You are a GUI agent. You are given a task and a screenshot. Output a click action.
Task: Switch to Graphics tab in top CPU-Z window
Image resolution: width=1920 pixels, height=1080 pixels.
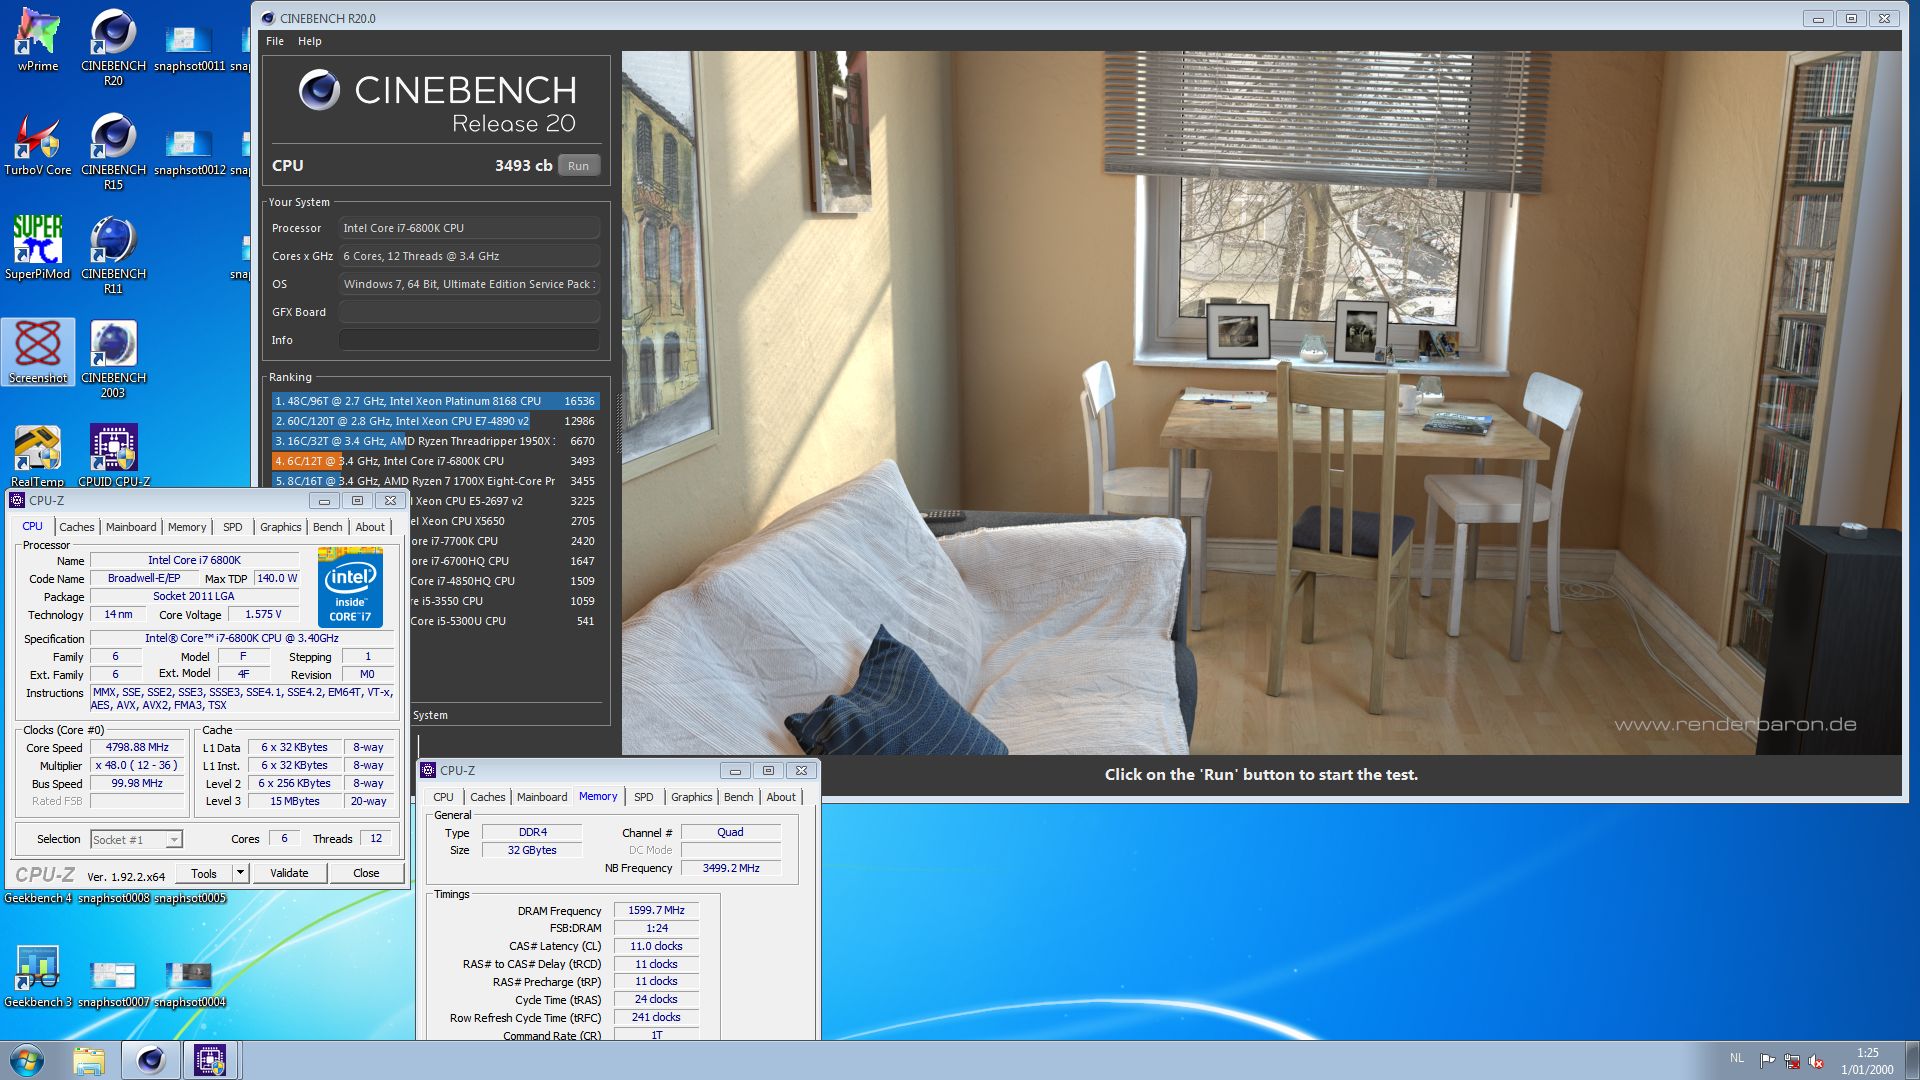click(280, 527)
